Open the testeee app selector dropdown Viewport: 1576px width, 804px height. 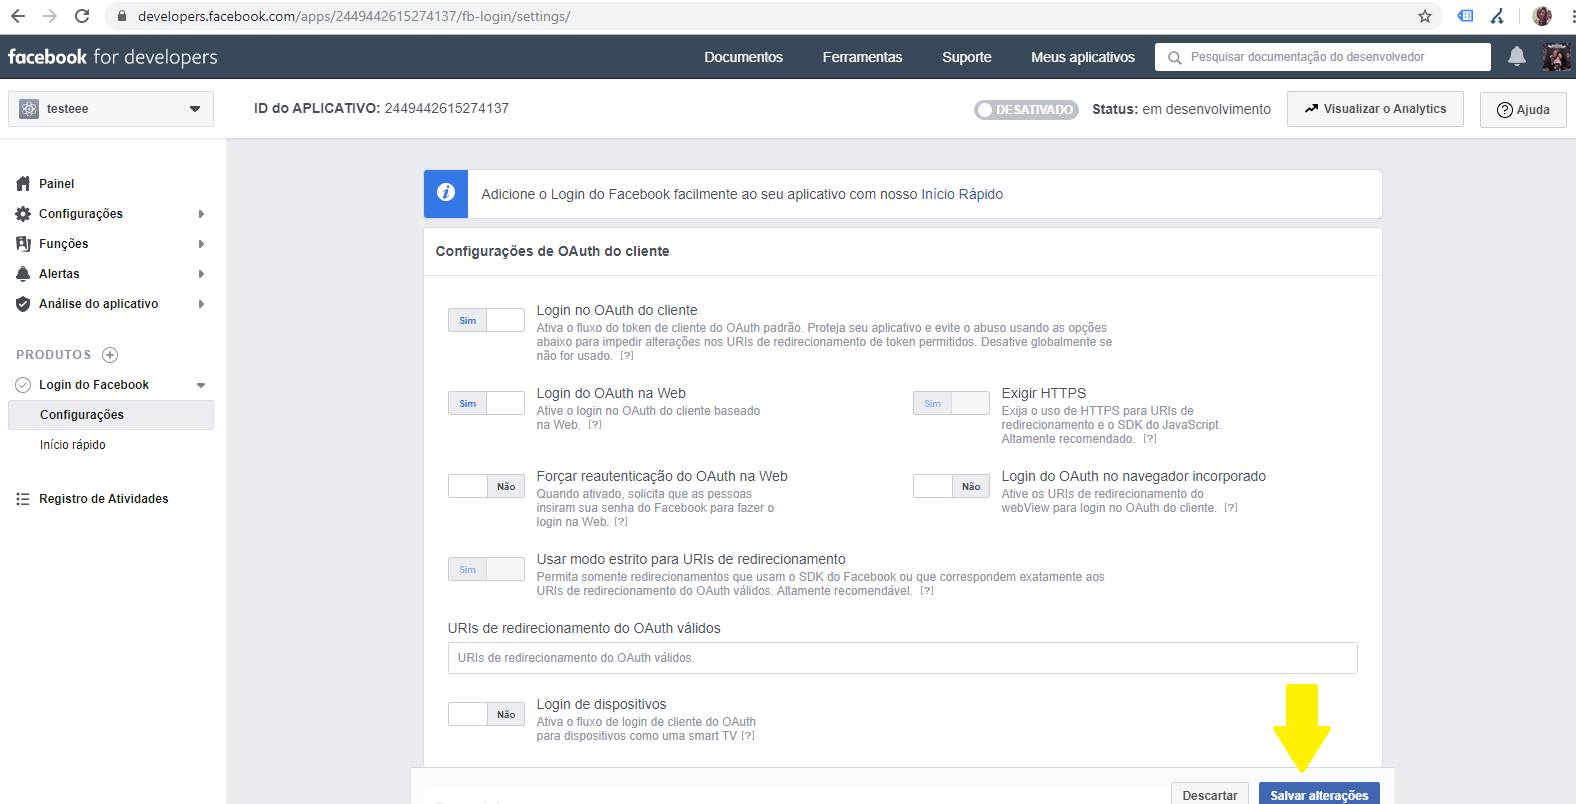111,109
